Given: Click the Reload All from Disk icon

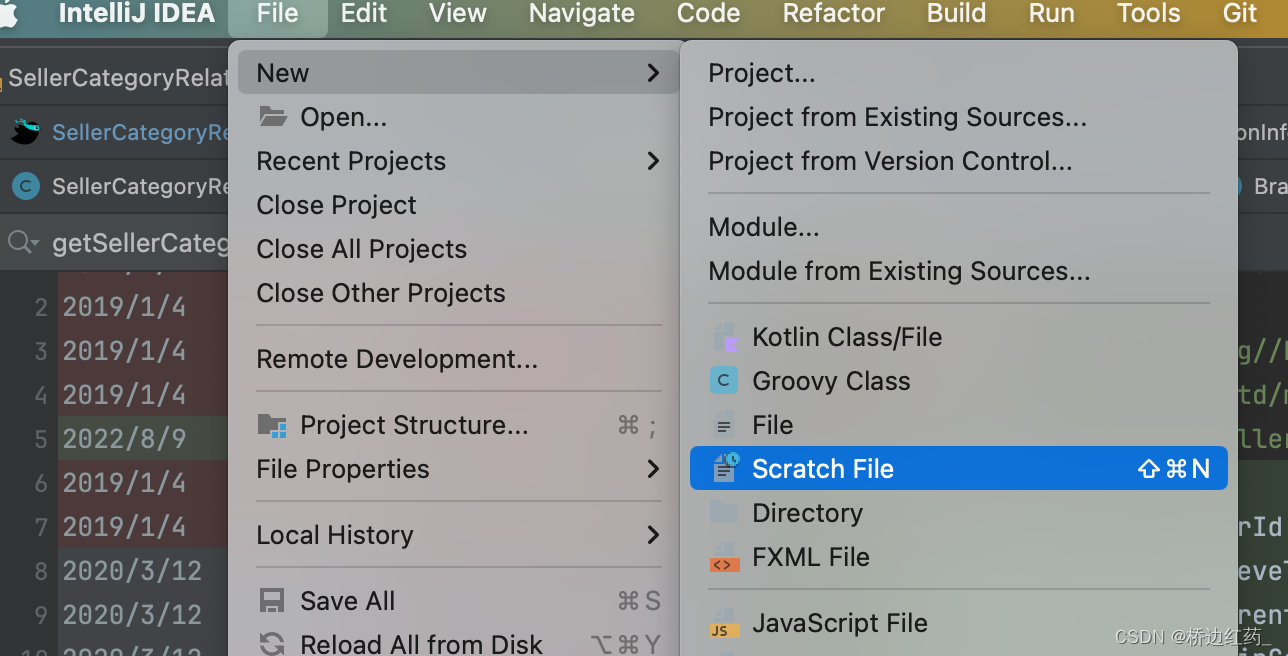Looking at the screenshot, I should 272,644.
